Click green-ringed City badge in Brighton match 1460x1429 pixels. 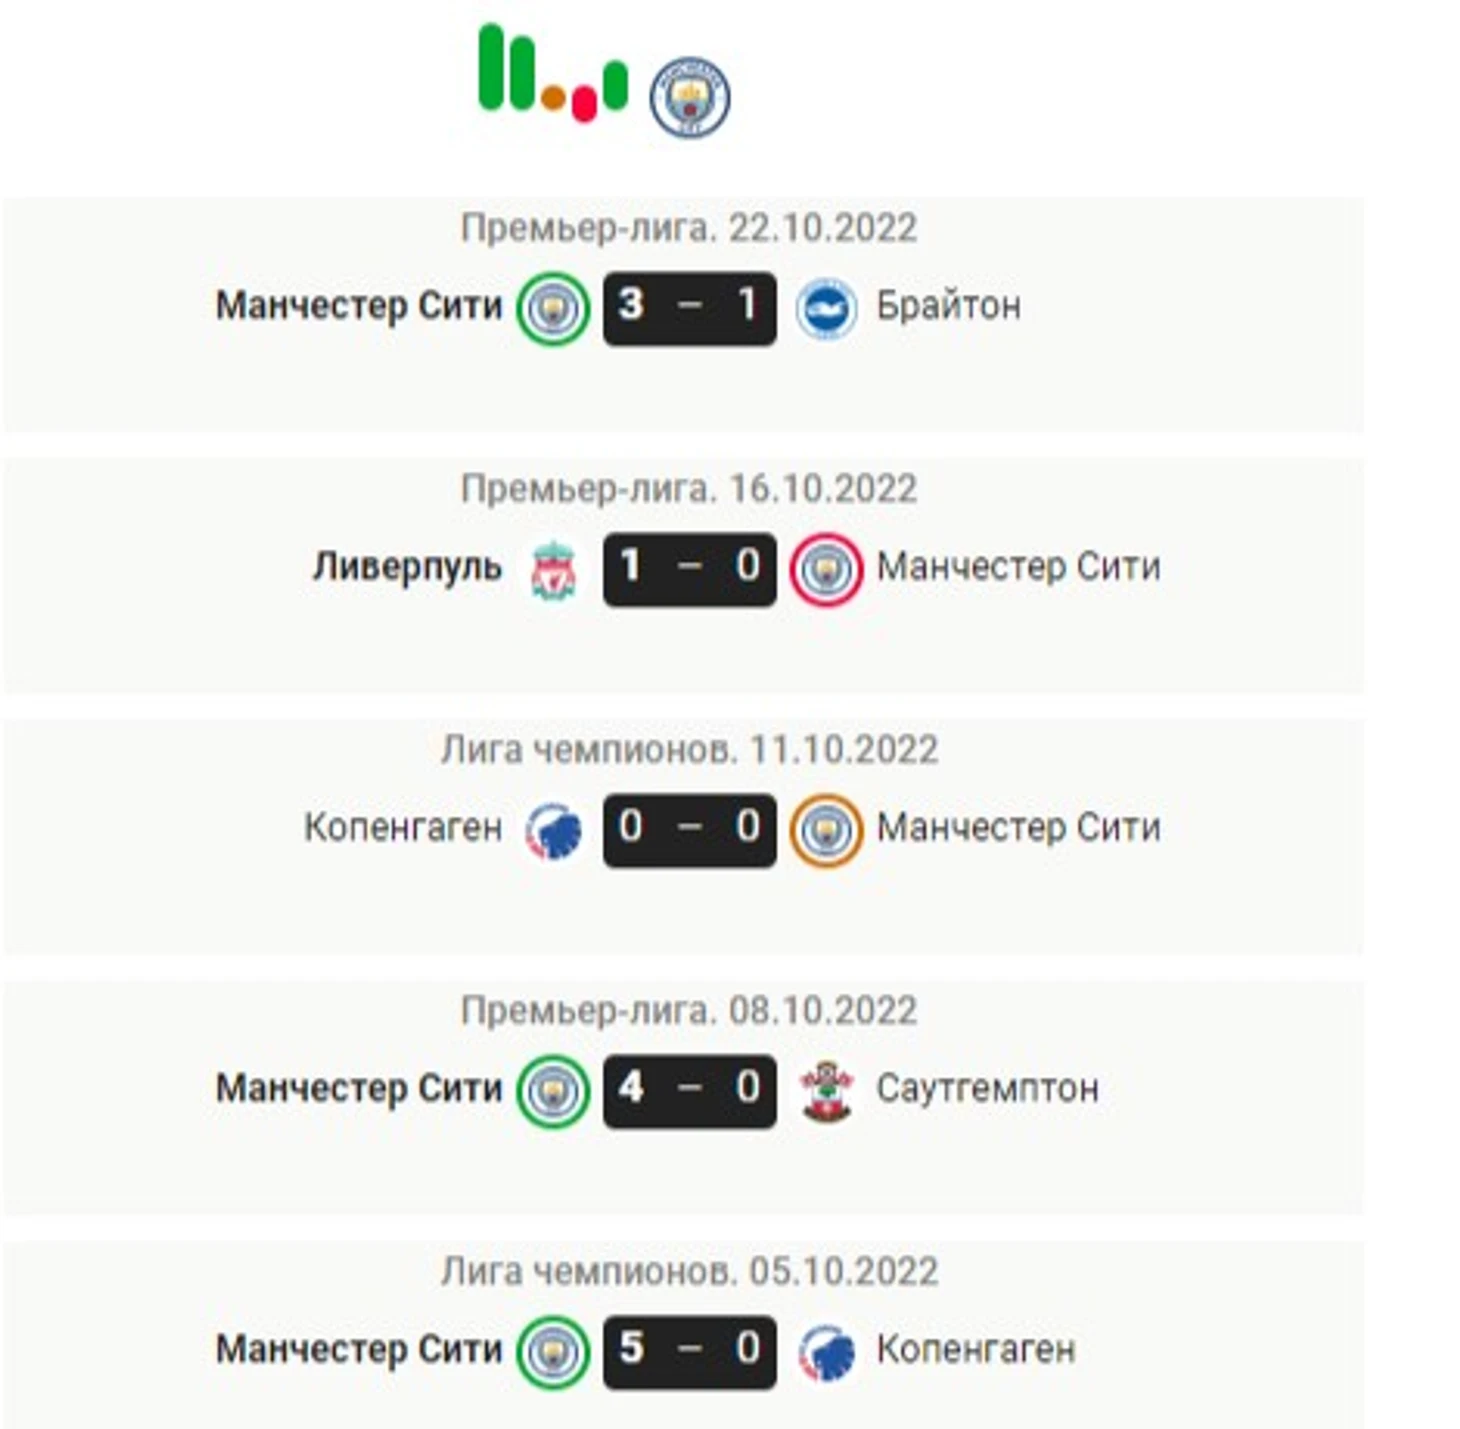(x=553, y=309)
